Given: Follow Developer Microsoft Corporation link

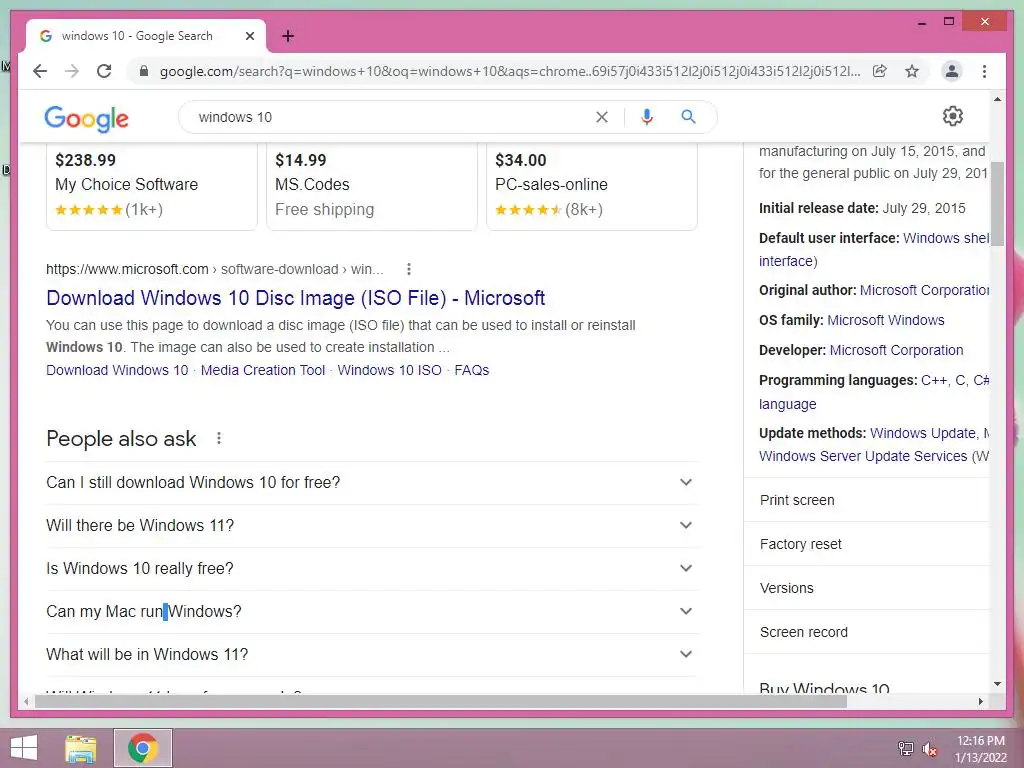Looking at the screenshot, I should (896, 350).
